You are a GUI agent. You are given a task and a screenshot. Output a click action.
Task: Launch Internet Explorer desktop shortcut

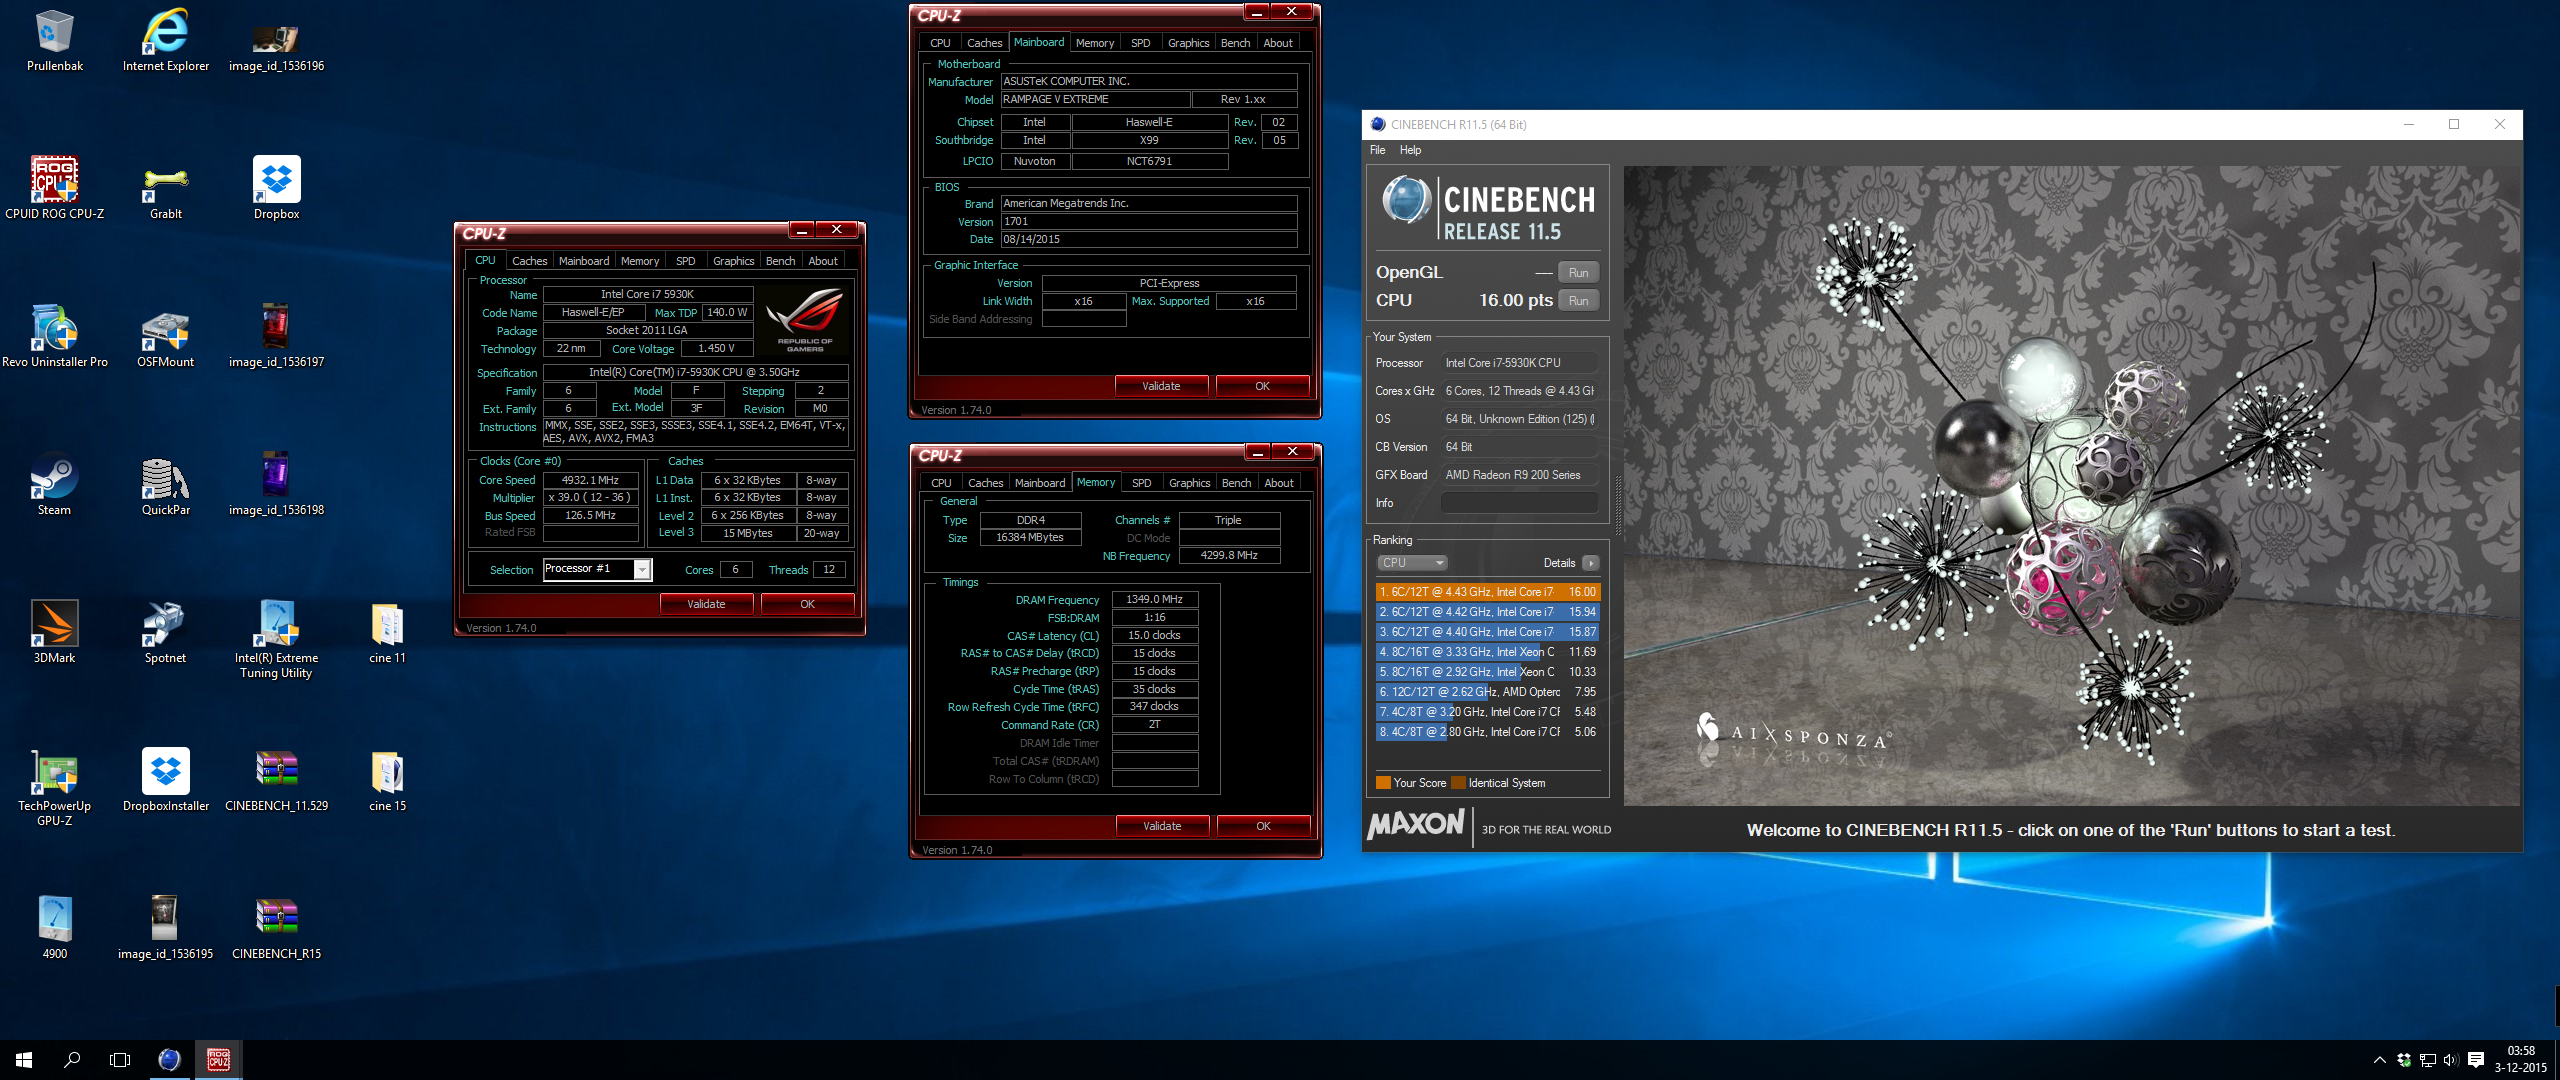(165, 40)
